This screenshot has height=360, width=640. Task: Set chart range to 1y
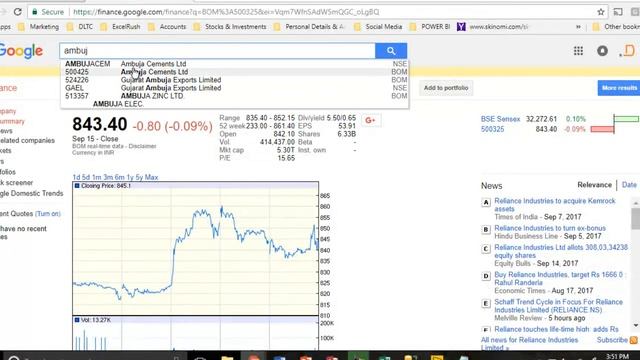tap(130, 177)
